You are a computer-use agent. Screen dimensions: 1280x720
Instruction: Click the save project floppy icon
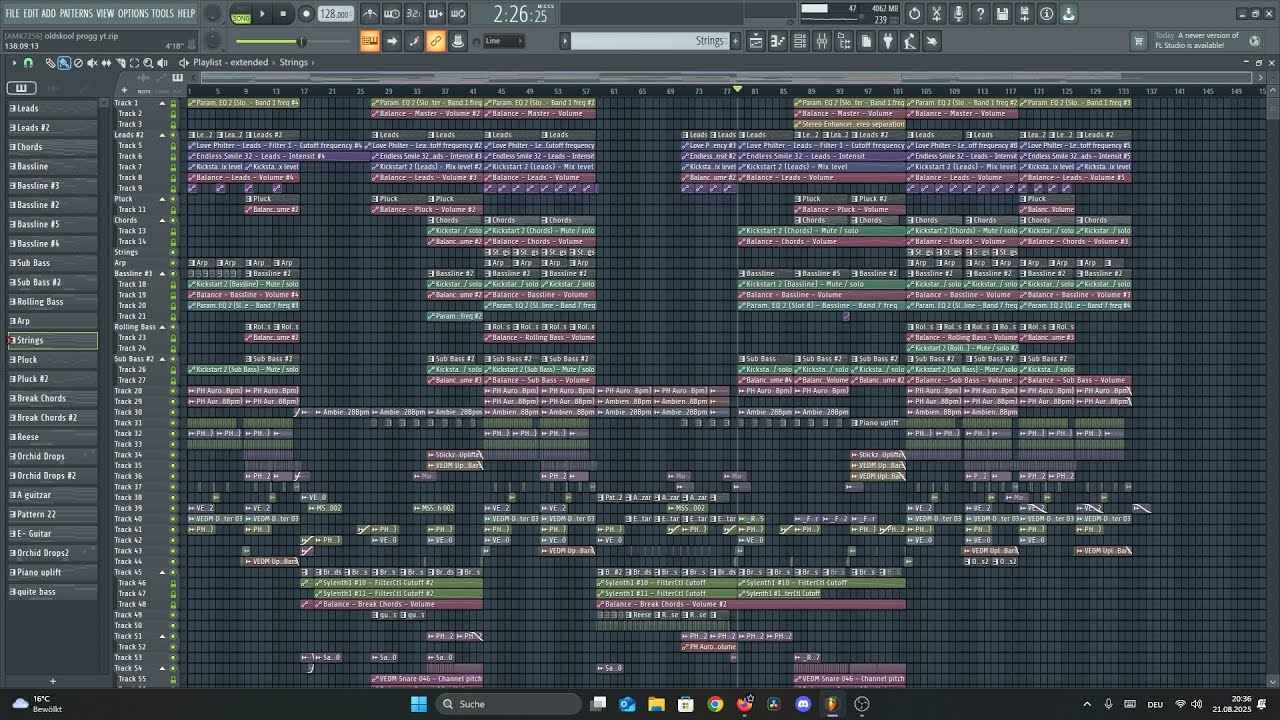[x=1003, y=14]
